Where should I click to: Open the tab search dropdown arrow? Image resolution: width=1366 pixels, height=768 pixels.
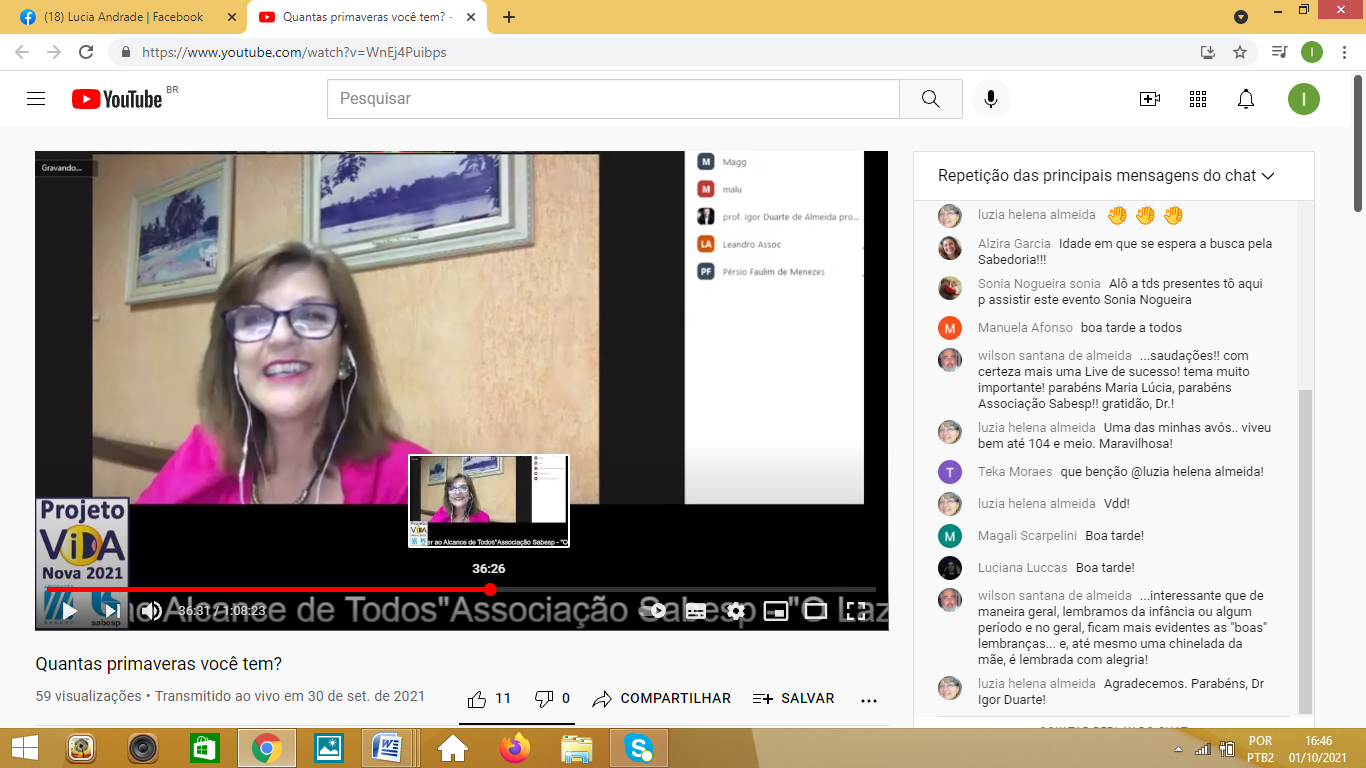point(1241,17)
